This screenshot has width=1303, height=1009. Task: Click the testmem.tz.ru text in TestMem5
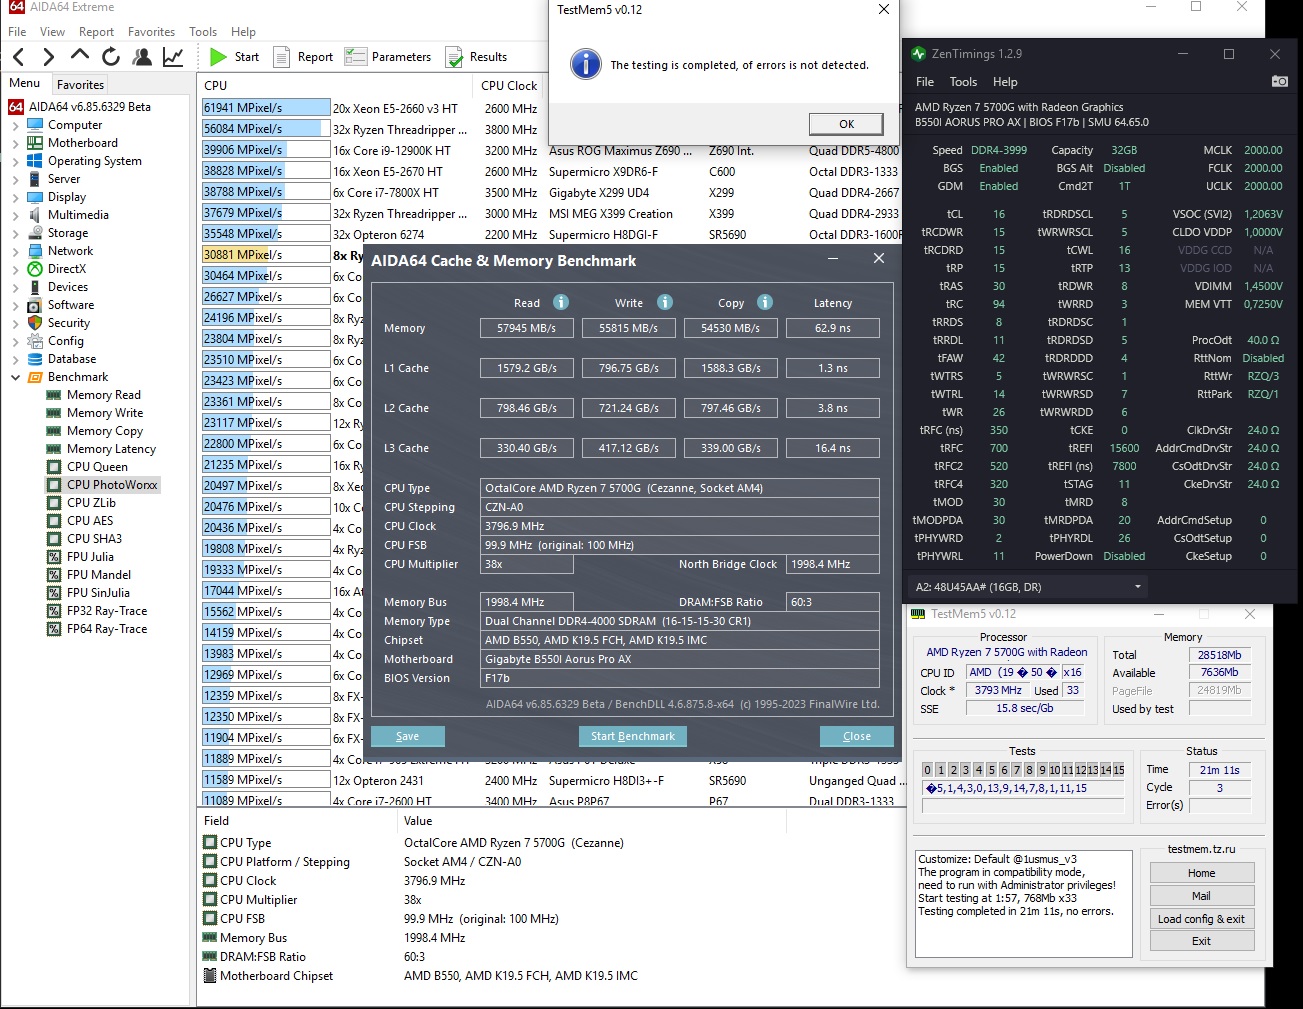1201,849
